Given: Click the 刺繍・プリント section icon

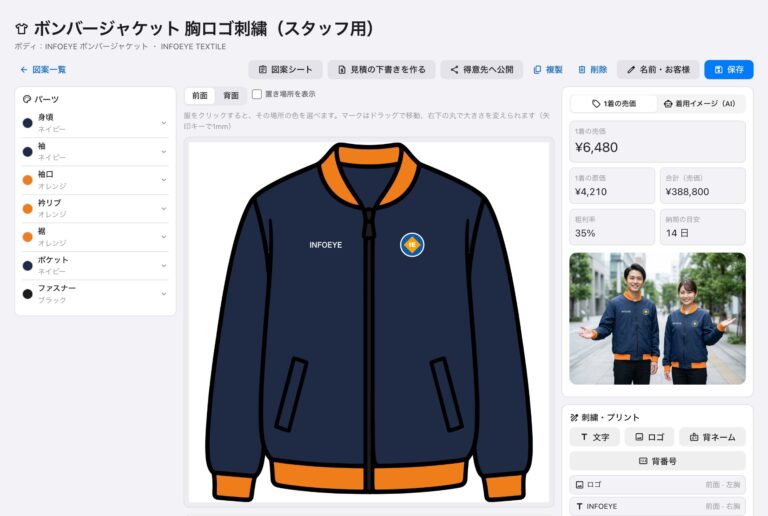Looking at the screenshot, I should (x=574, y=418).
